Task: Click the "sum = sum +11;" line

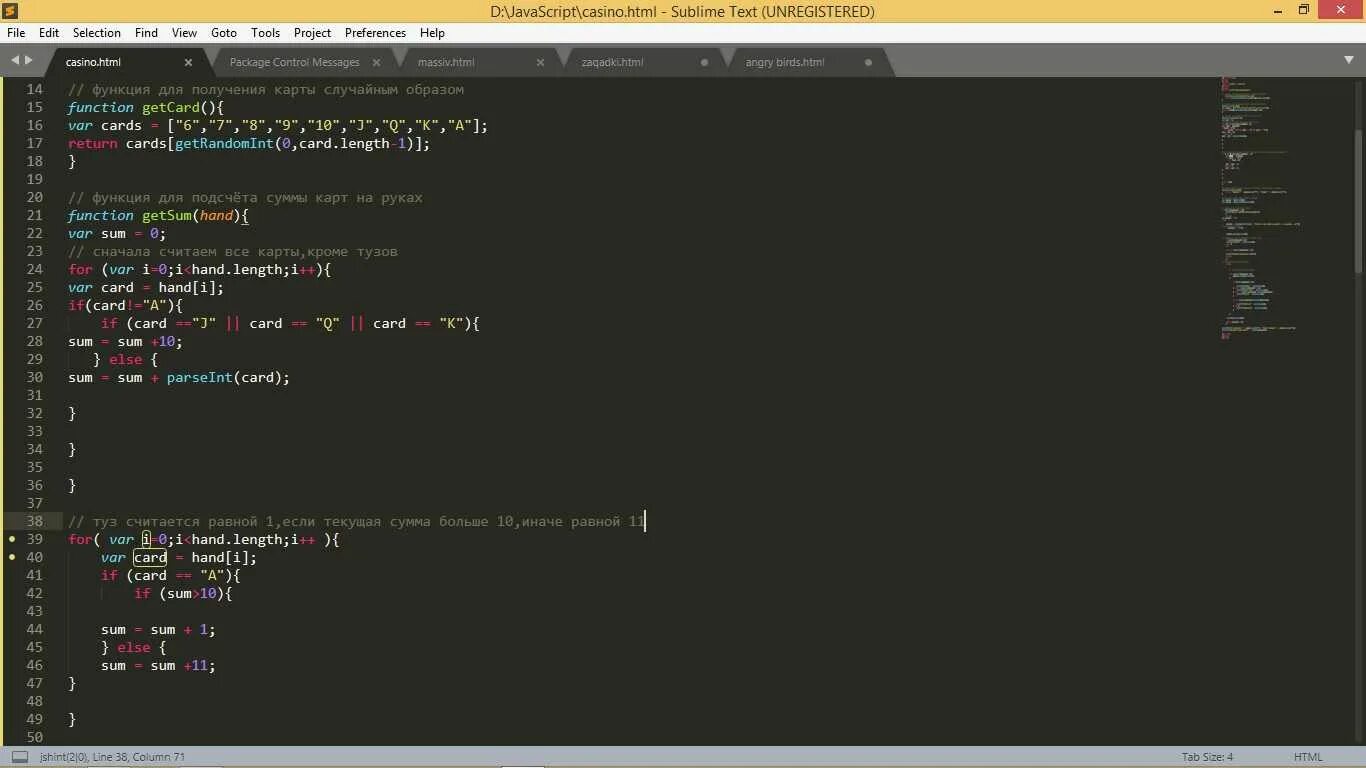Action: [158, 665]
